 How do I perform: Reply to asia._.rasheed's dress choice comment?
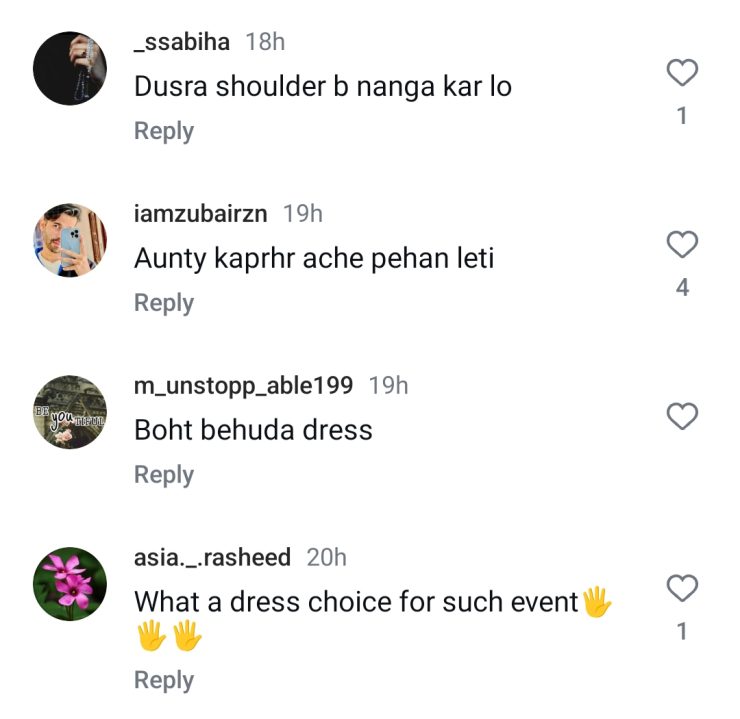[x=164, y=680]
